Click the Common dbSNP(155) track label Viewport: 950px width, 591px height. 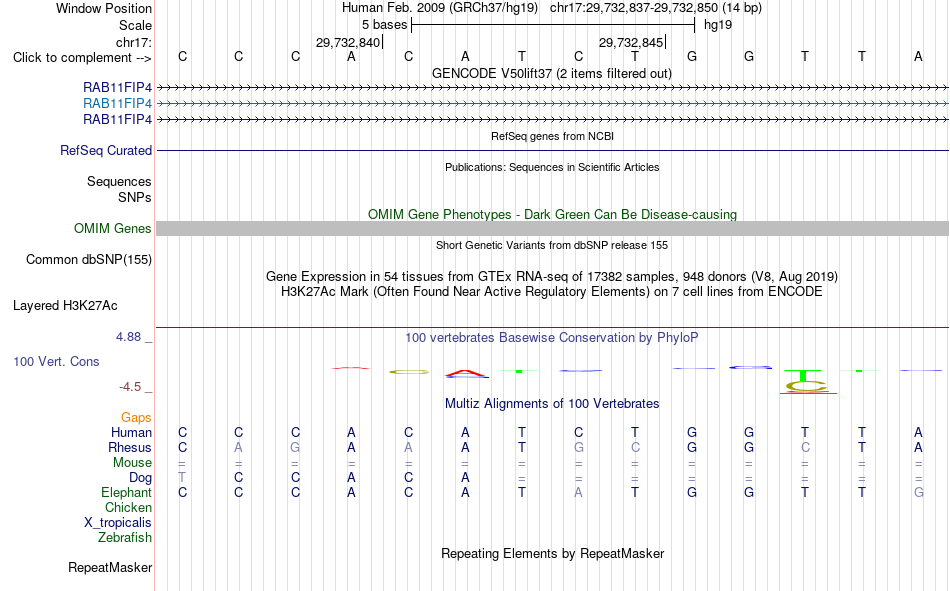pyautogui.click(x=88, y=259)
